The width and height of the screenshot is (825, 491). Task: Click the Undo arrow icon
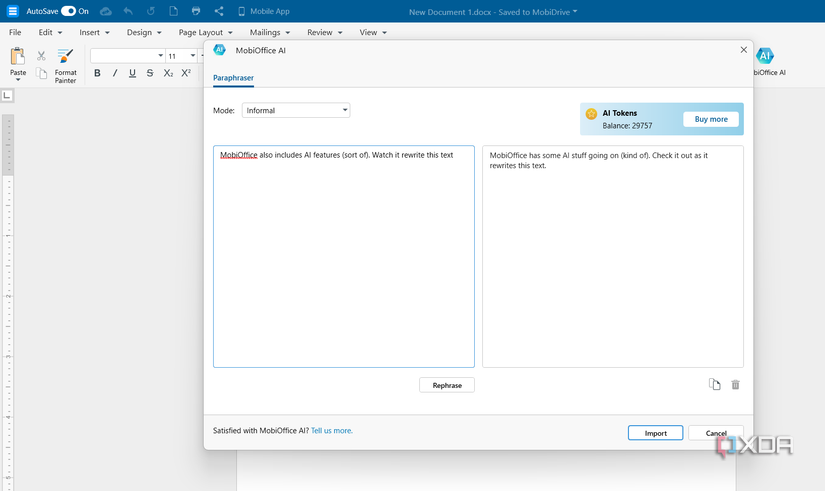point(128,11)
